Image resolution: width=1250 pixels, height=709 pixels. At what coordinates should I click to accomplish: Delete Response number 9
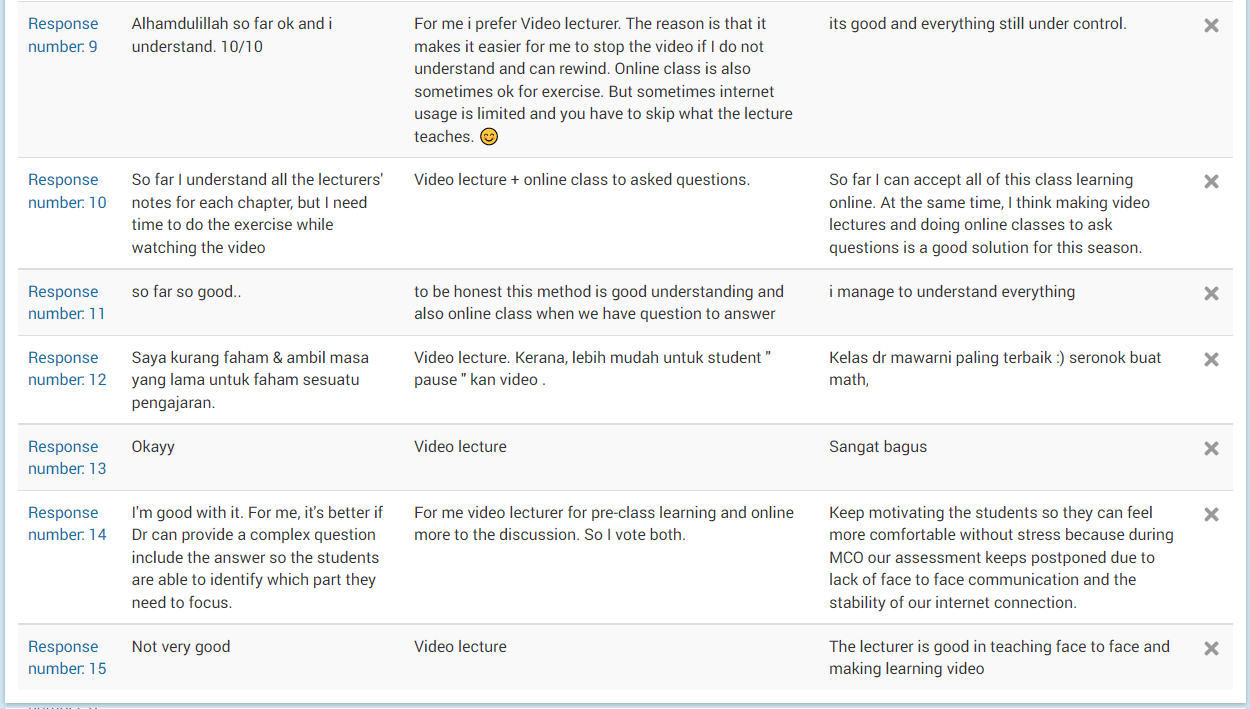(1211, 23)
